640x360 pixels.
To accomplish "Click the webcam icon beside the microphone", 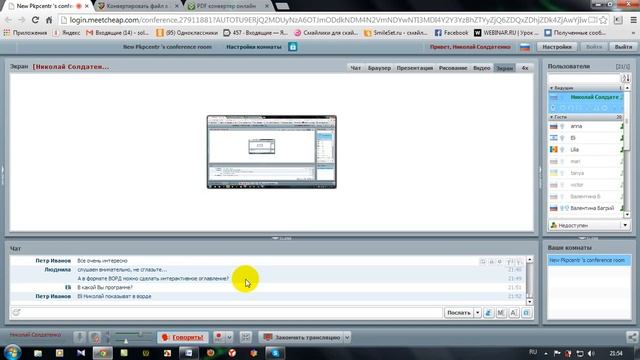I will point(95,337).
